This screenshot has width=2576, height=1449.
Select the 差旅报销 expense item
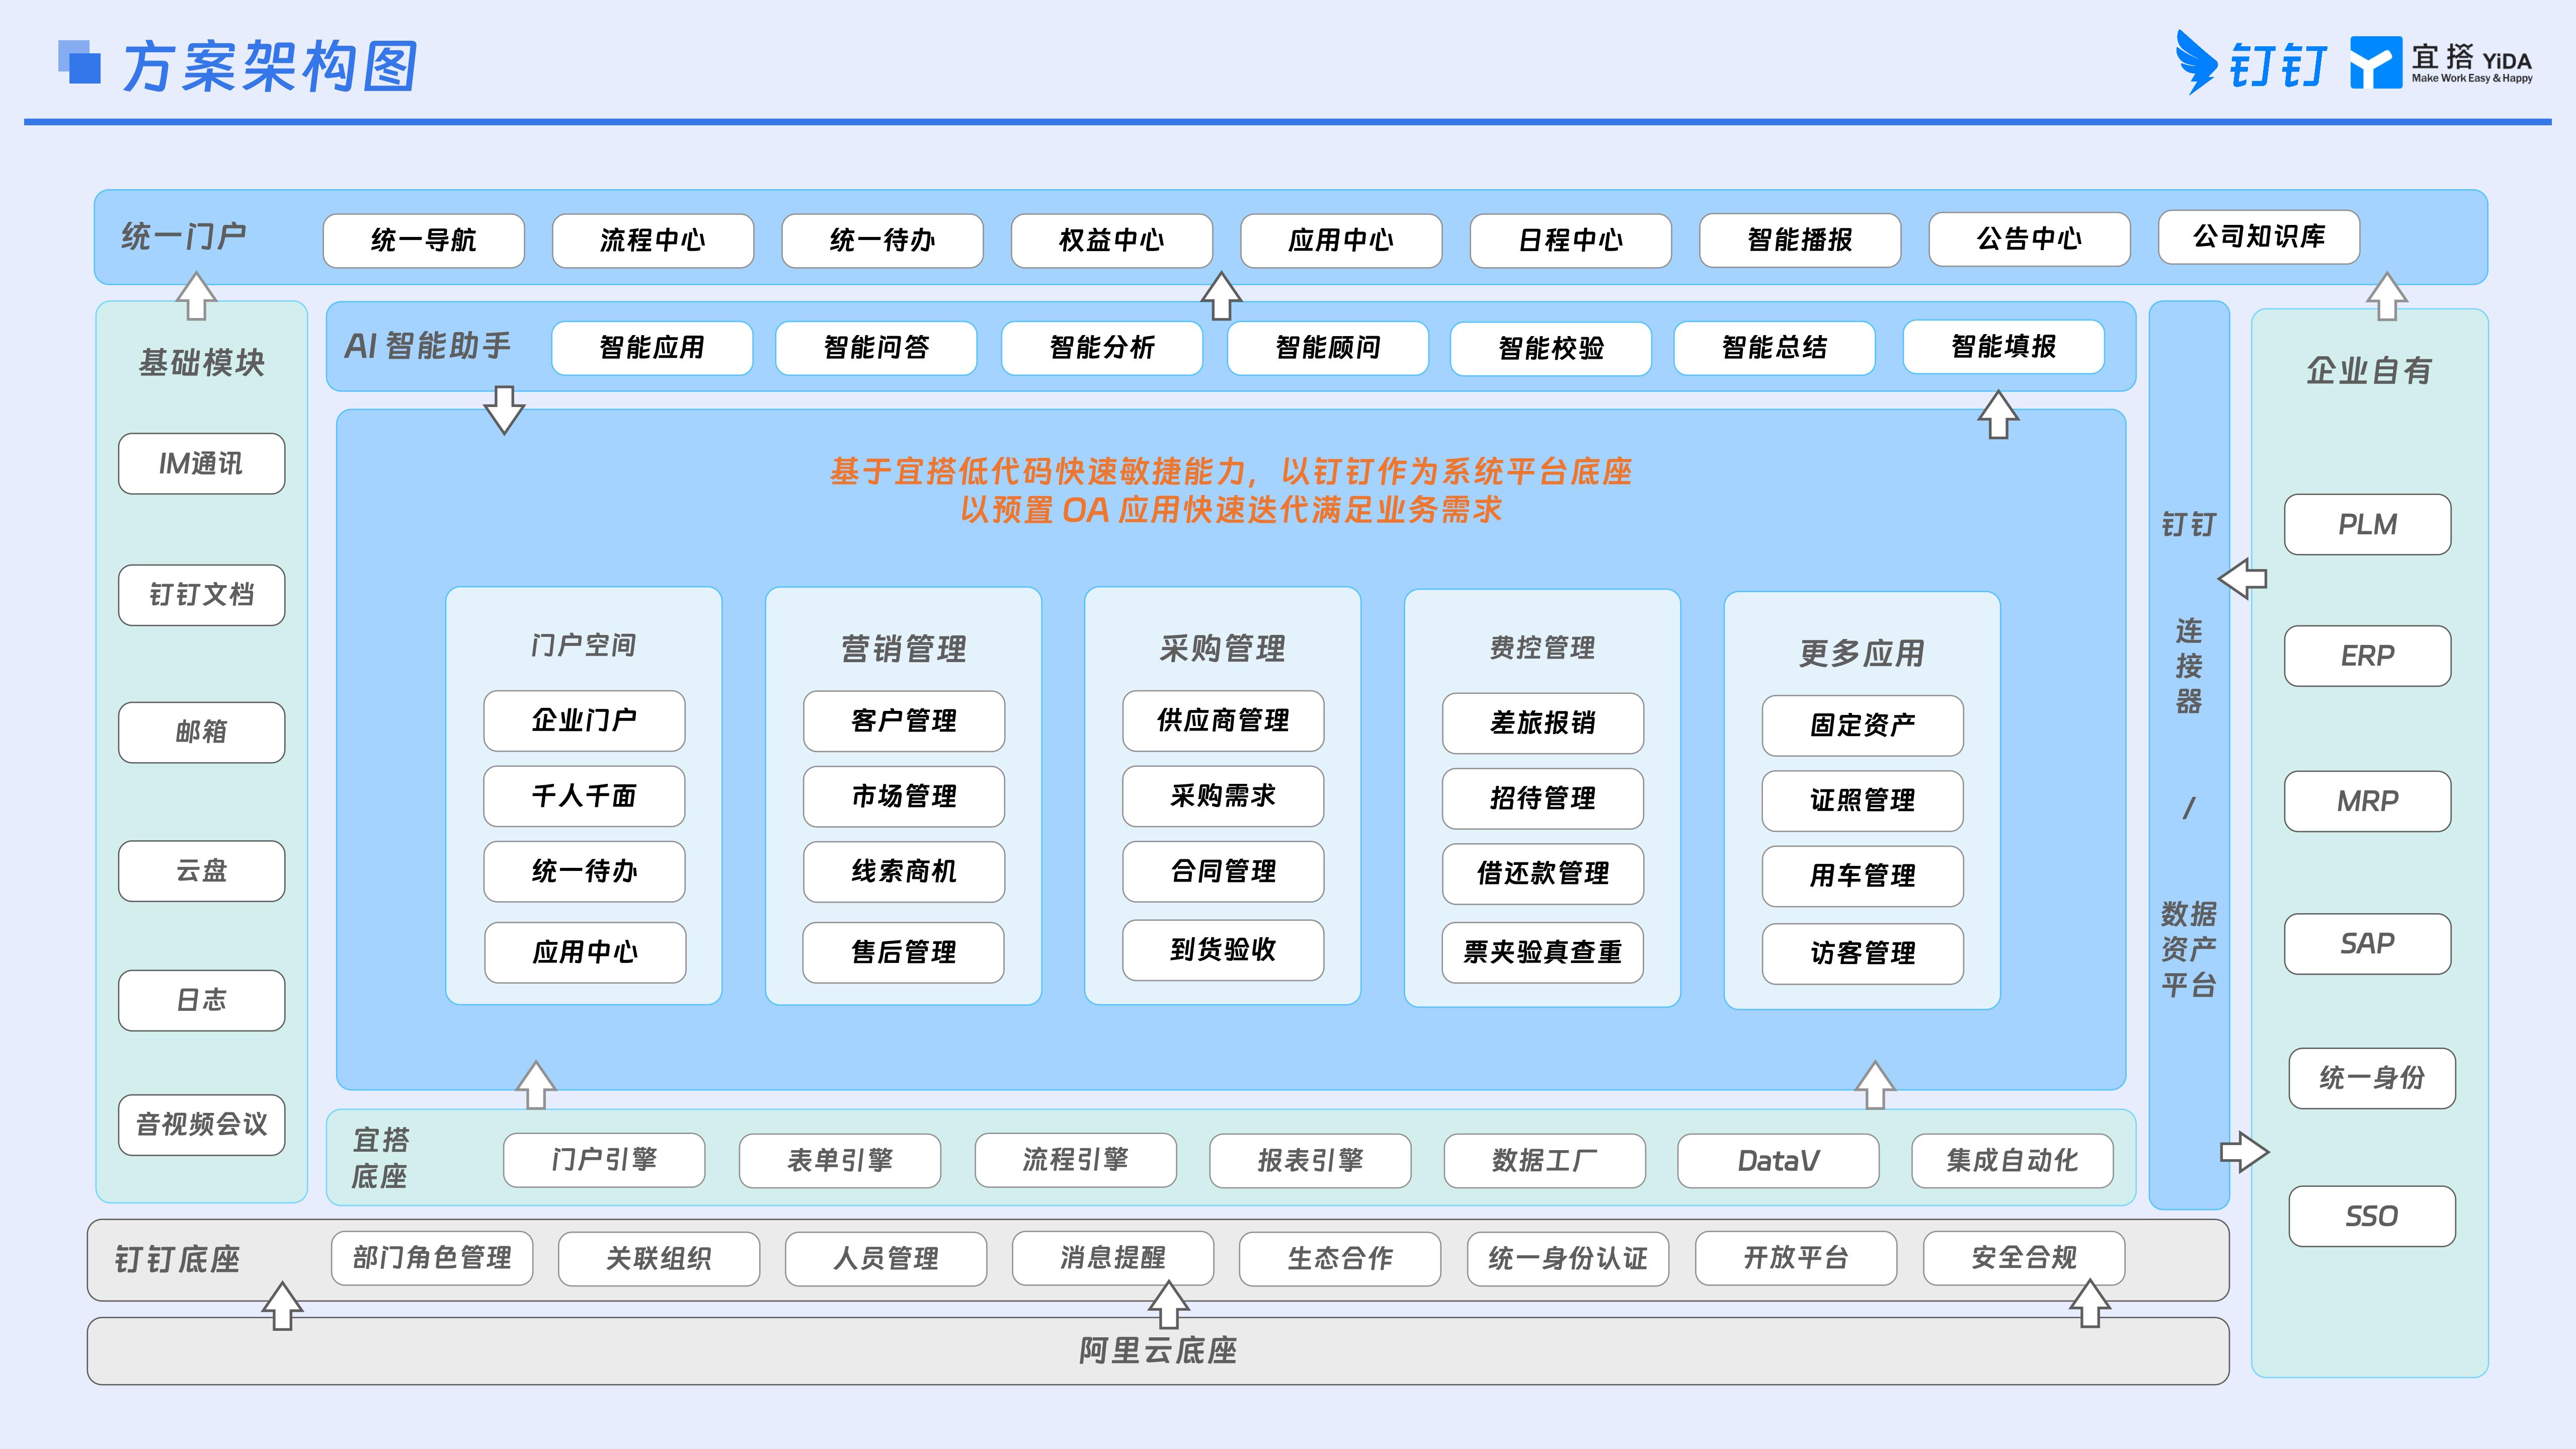1543,723
